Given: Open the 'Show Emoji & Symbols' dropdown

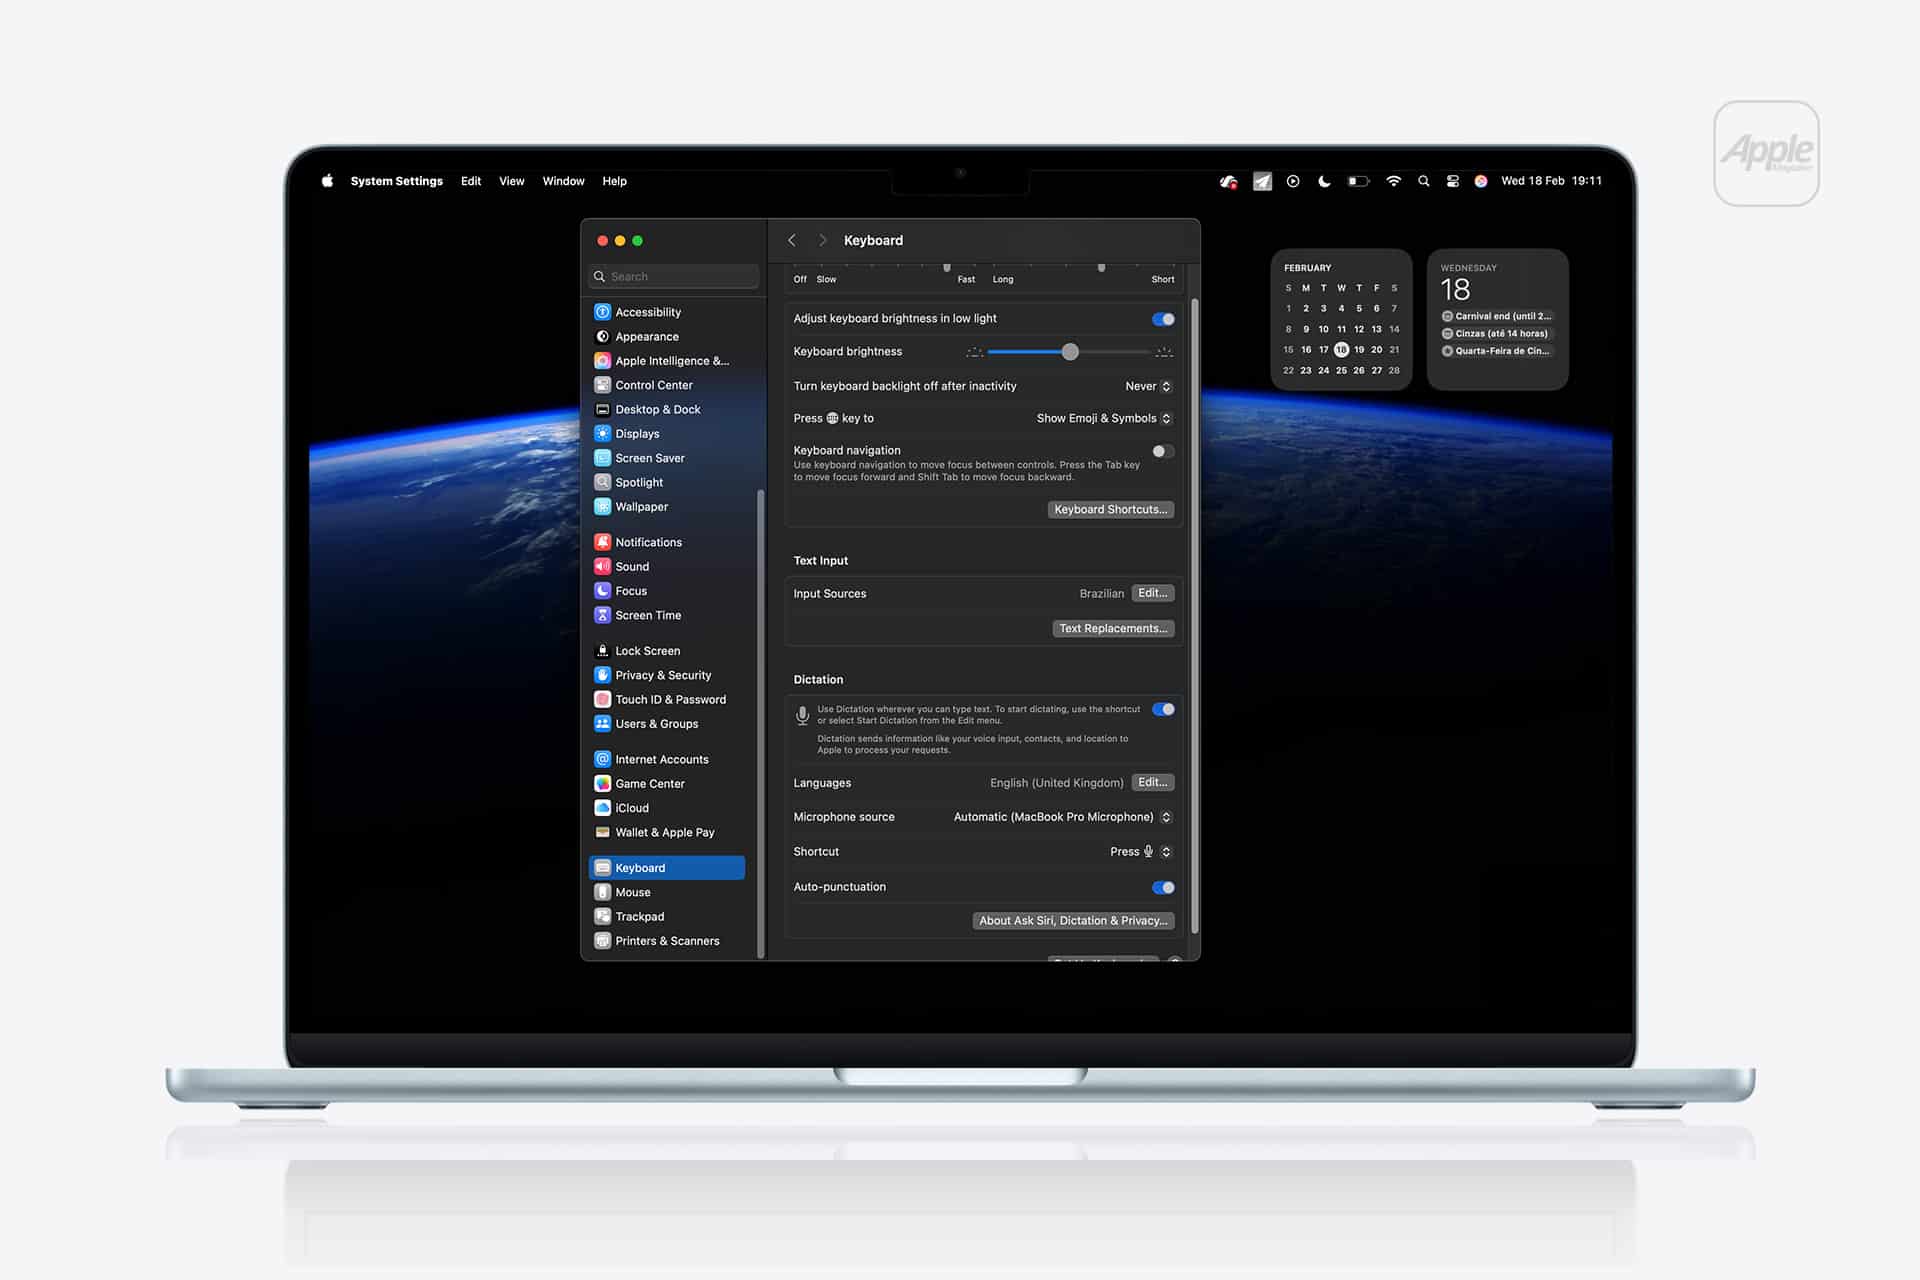Looking at the screenshot, I should (1104, 418).
